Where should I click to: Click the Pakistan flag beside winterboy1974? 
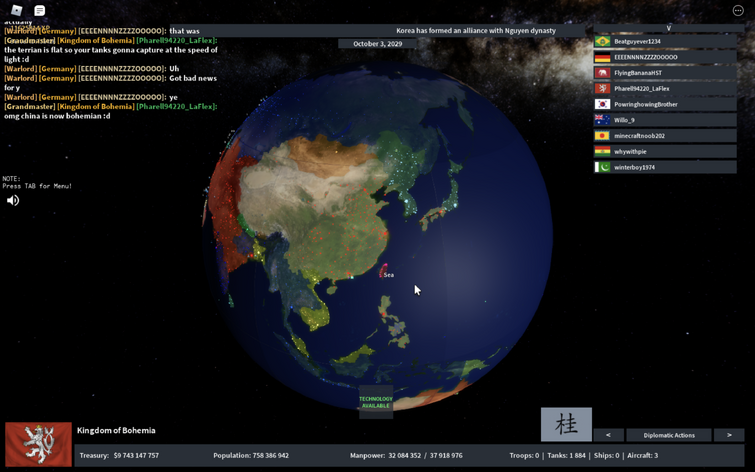602,167
